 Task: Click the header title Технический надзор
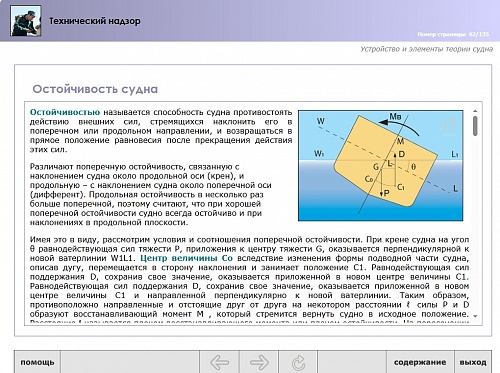[x=95, y=21]
